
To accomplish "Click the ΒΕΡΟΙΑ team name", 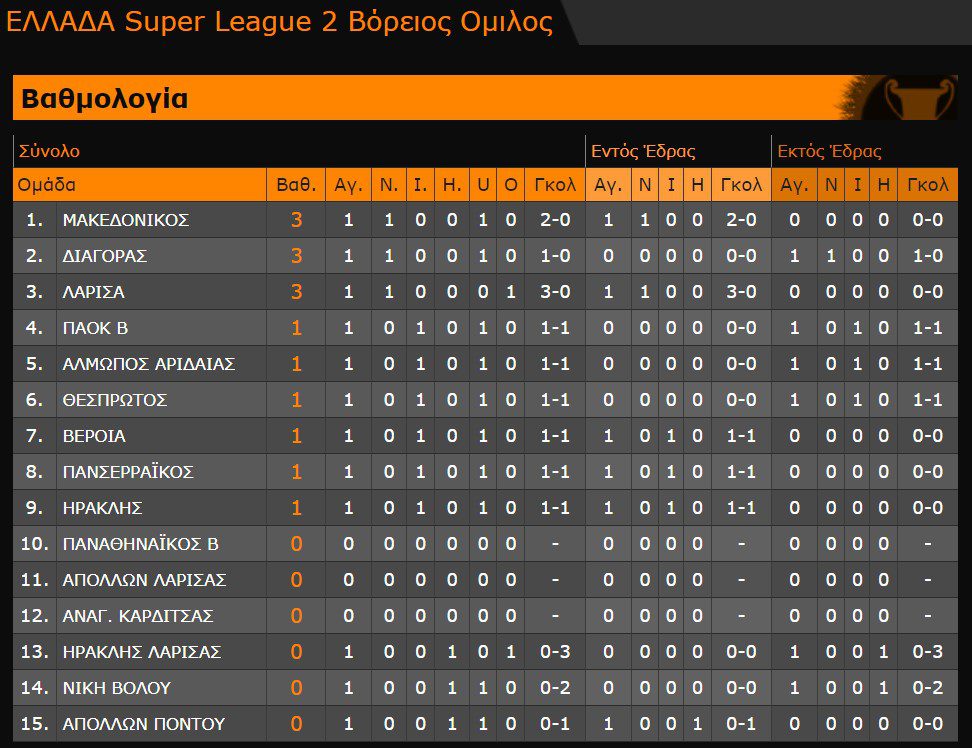I will (93, 436).
